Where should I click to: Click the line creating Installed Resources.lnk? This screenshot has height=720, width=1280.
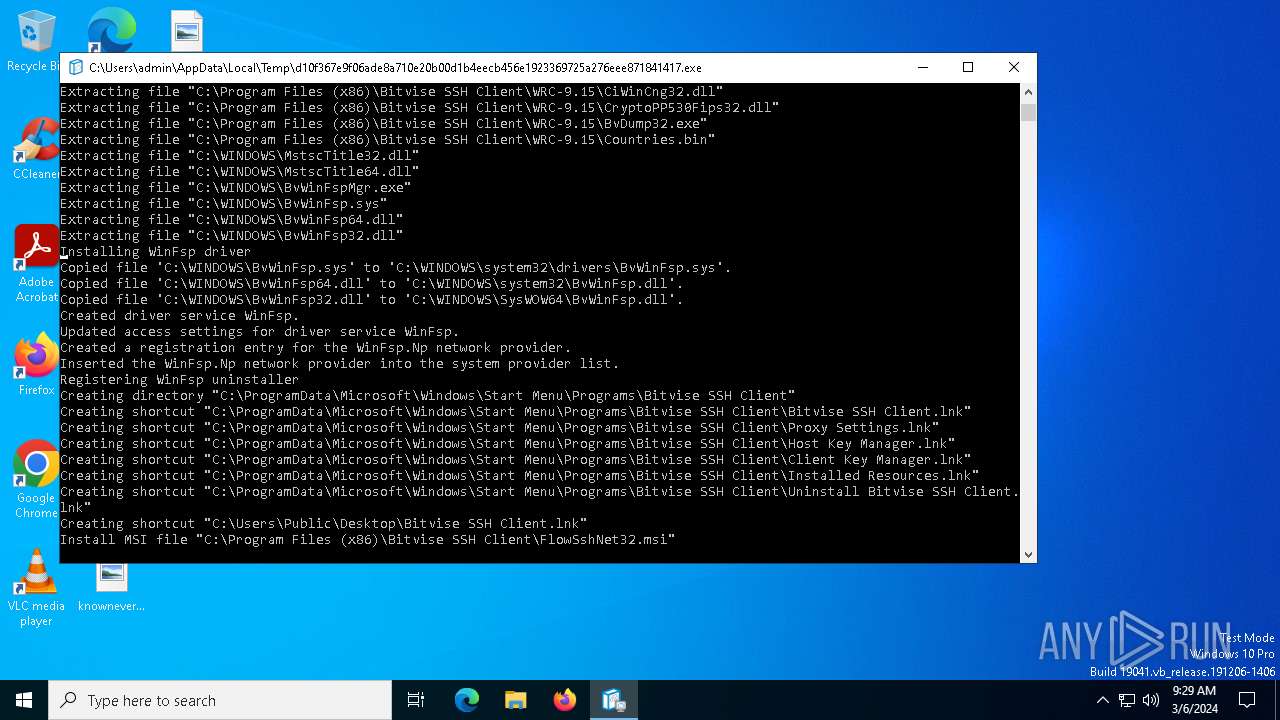click(519, 475)
